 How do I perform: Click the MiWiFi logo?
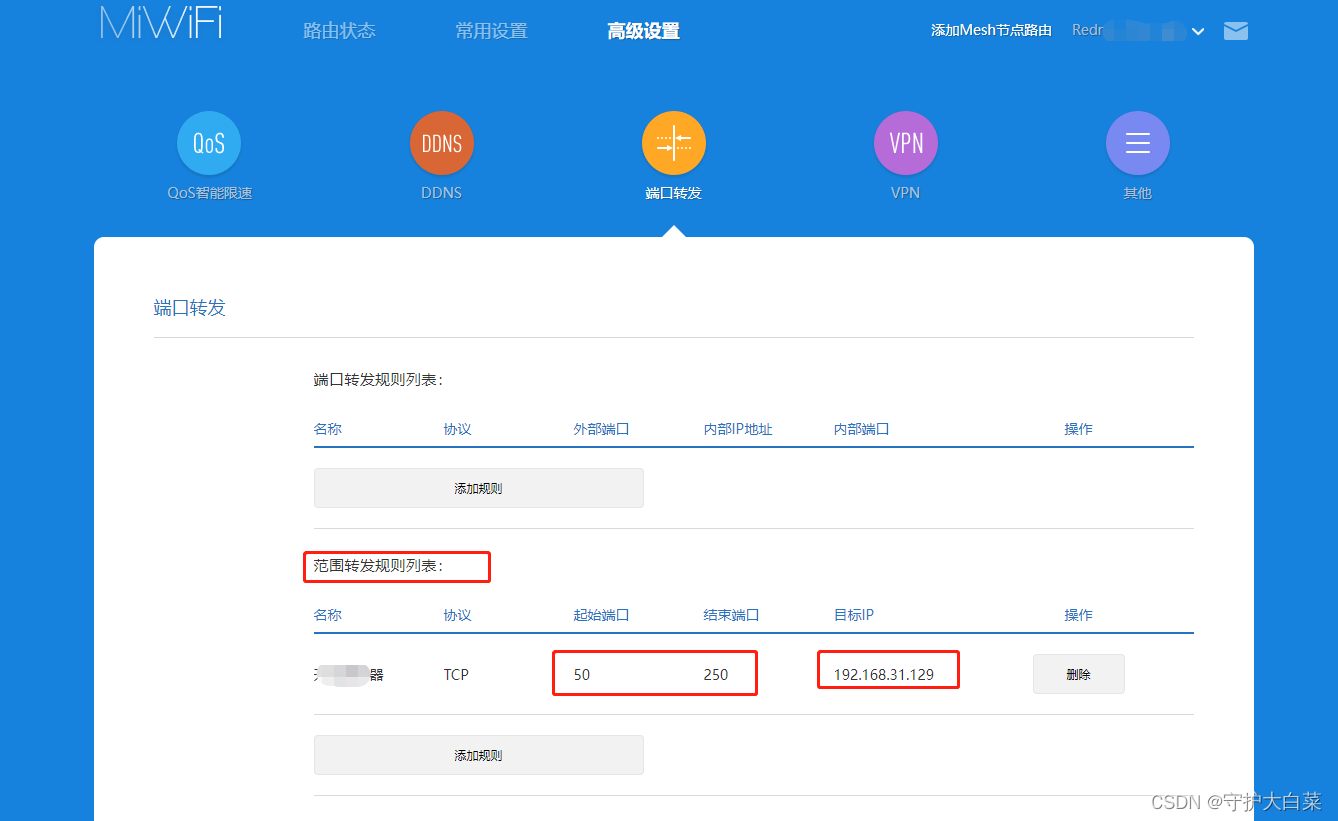point(161,22)
